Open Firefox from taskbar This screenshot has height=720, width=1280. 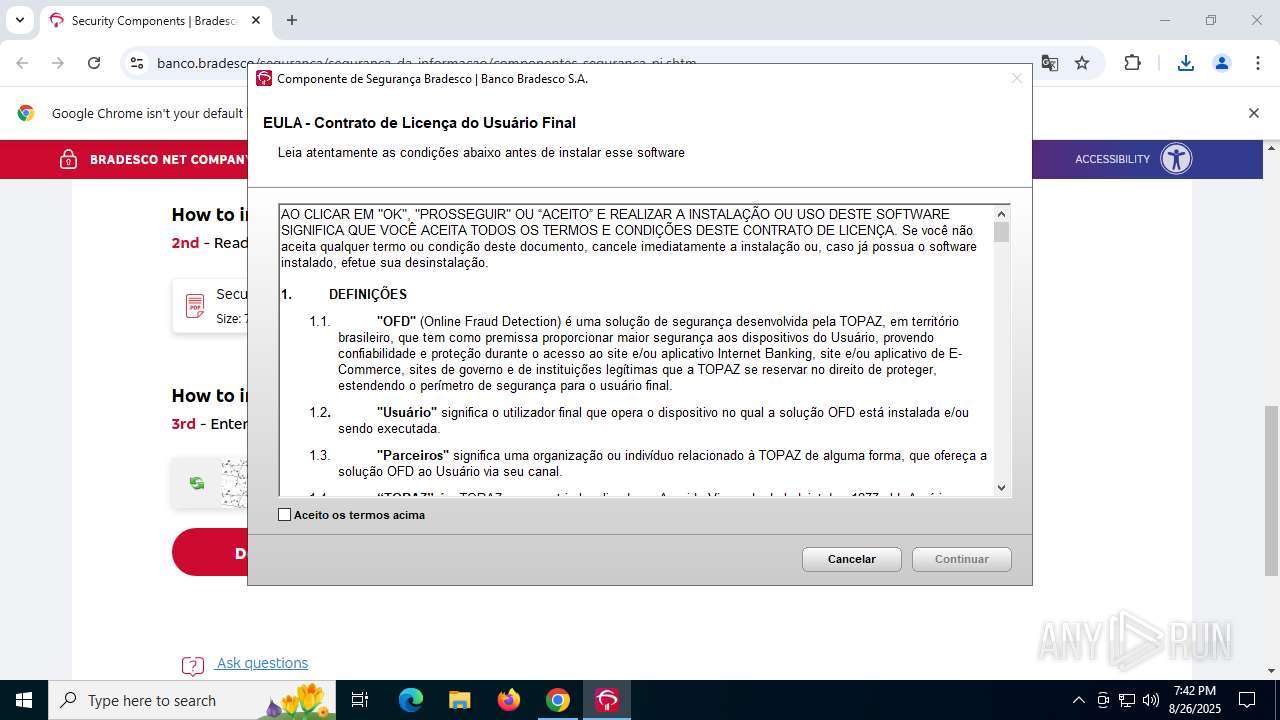[509, 700]
